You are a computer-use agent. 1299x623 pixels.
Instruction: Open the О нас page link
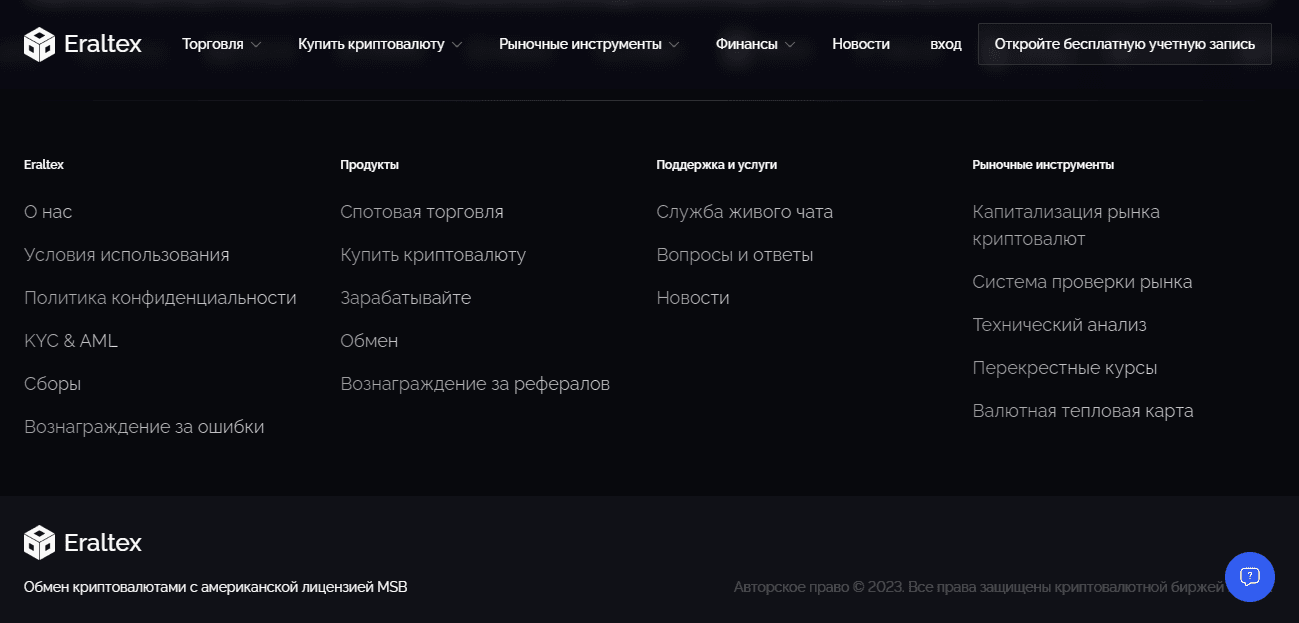pyautogui.click(x=48, y=212)
